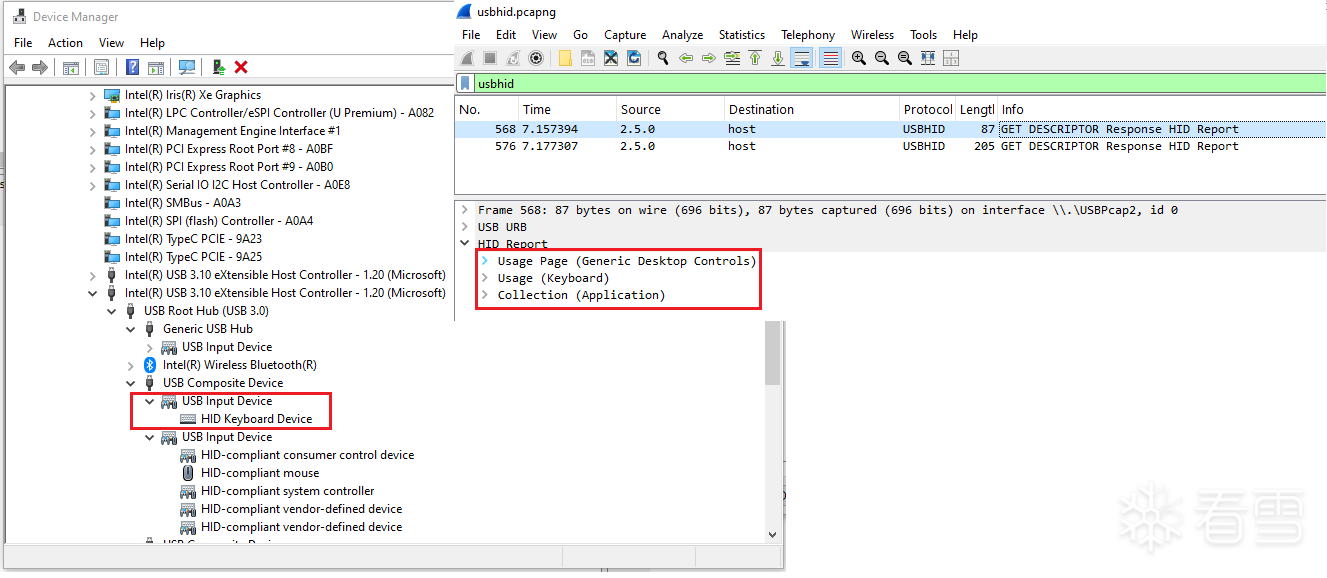This screenshot has height=578, width=1327.
Task: Click the capture options gear icon
Action: [x=536, y=59]
